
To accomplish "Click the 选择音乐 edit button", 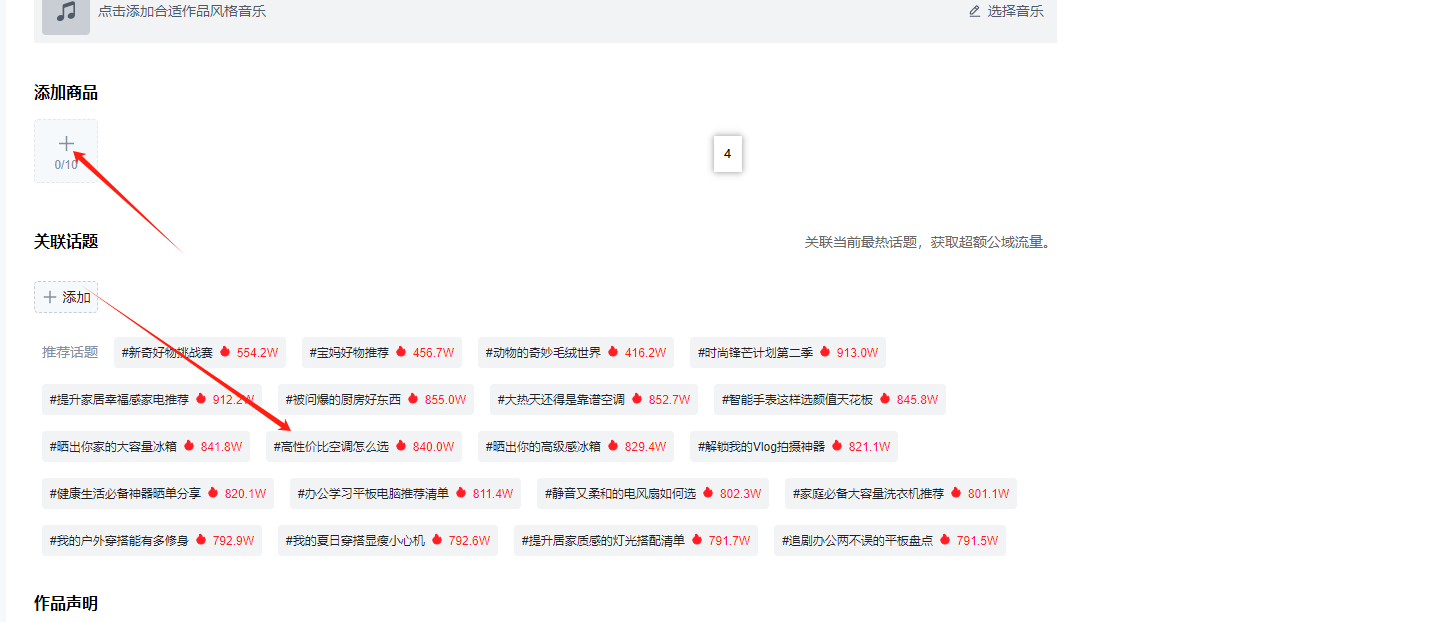I will coord(1006,11).
